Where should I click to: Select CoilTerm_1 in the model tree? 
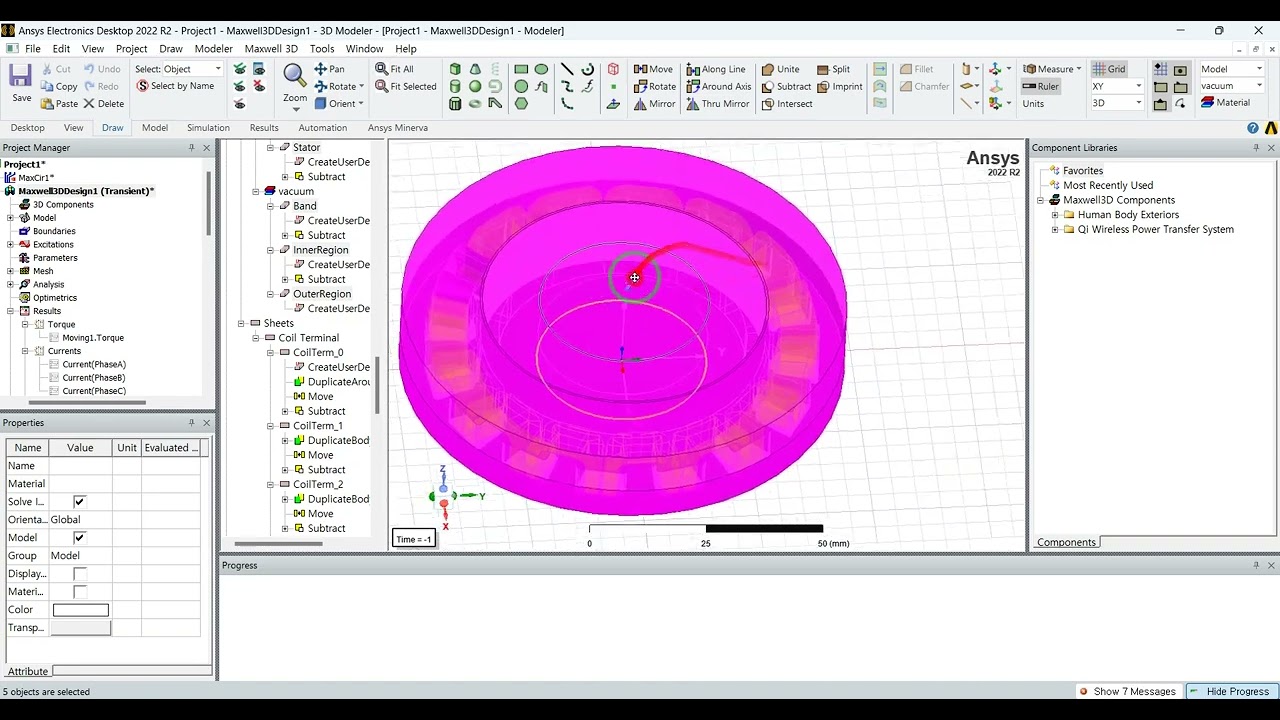point(318,426)
